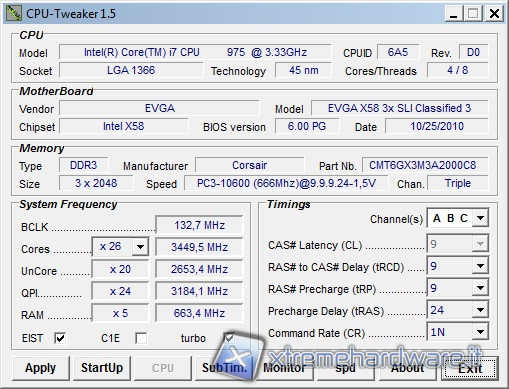Minimize the CPU-Tweaker window

453,14
